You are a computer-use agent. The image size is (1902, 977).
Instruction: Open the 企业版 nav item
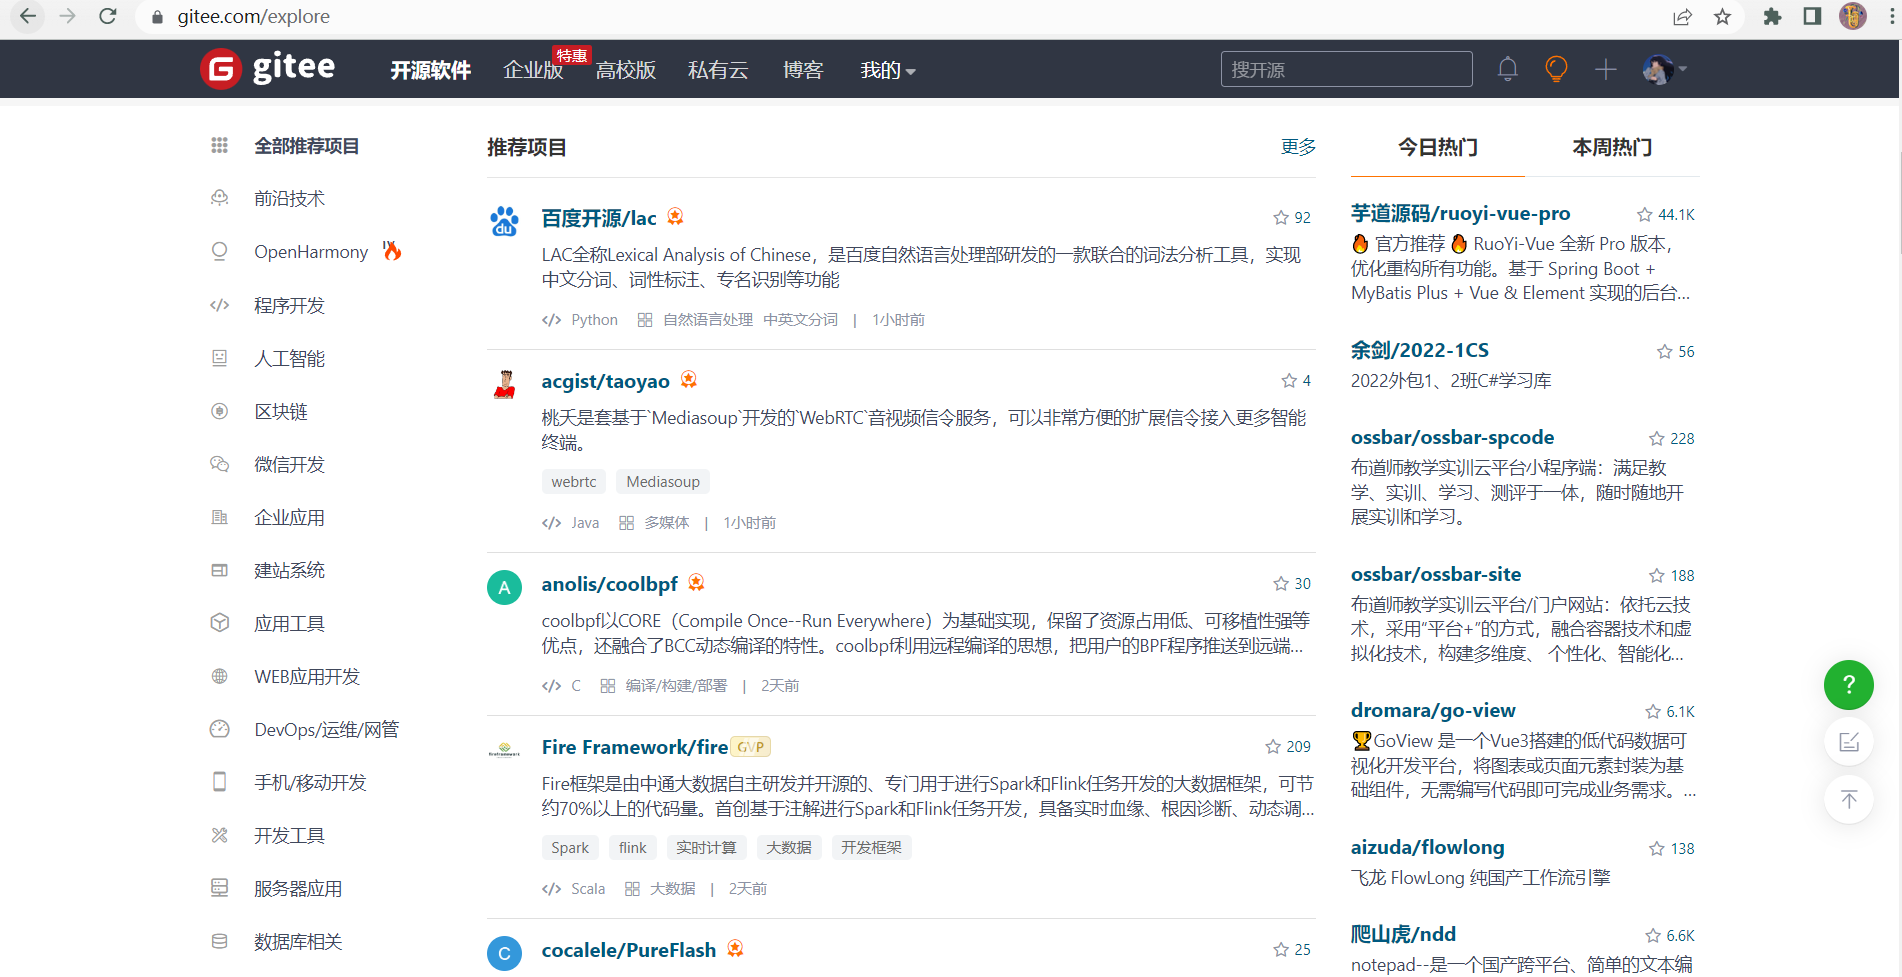click(x=533, y=70)
